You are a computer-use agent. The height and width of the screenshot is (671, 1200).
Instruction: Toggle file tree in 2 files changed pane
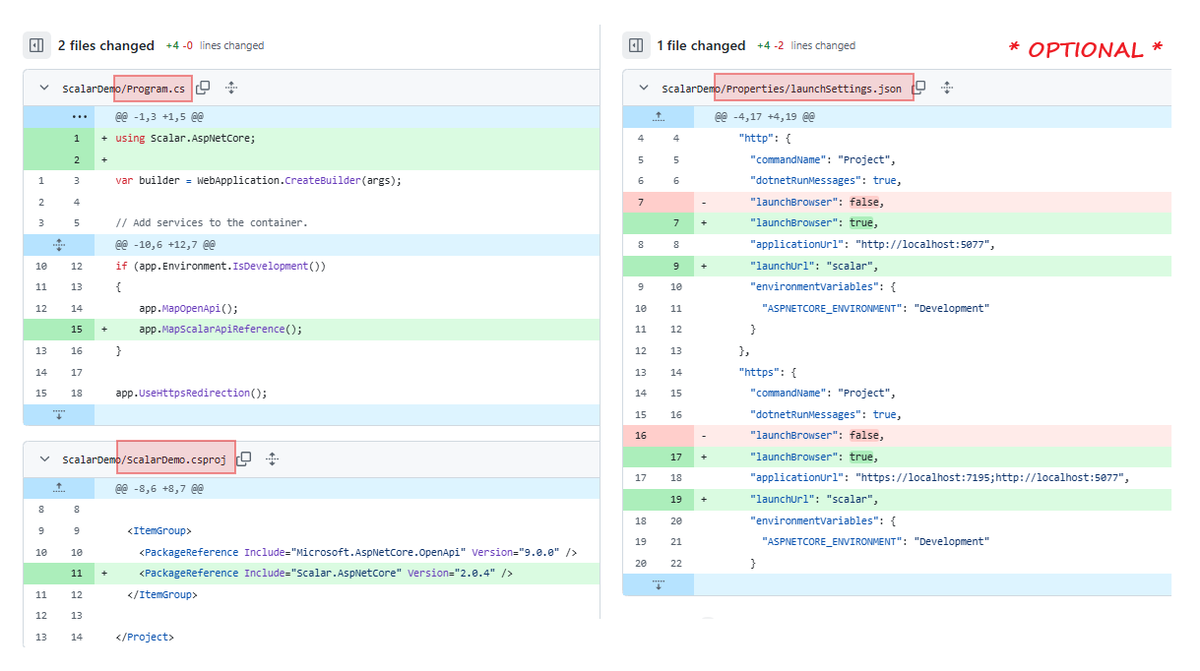tap(36, 45)
